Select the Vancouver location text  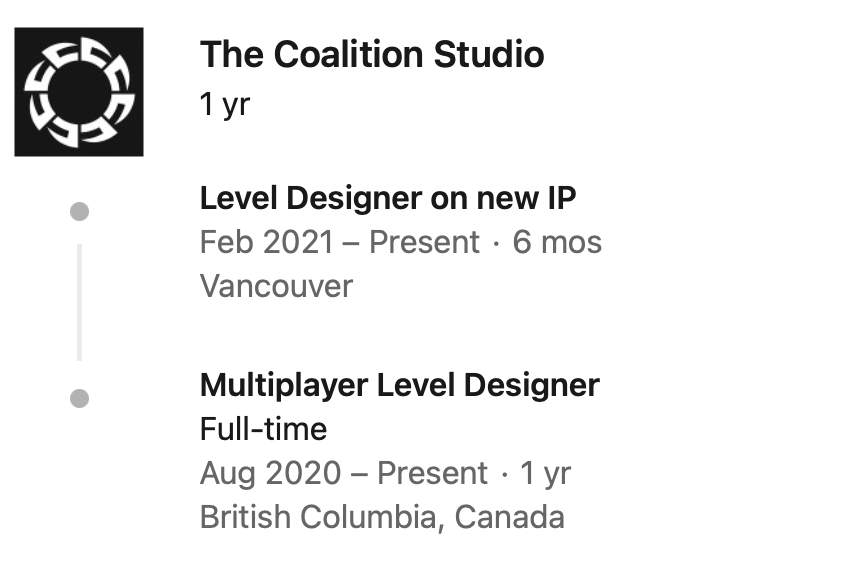pos(276,287)
